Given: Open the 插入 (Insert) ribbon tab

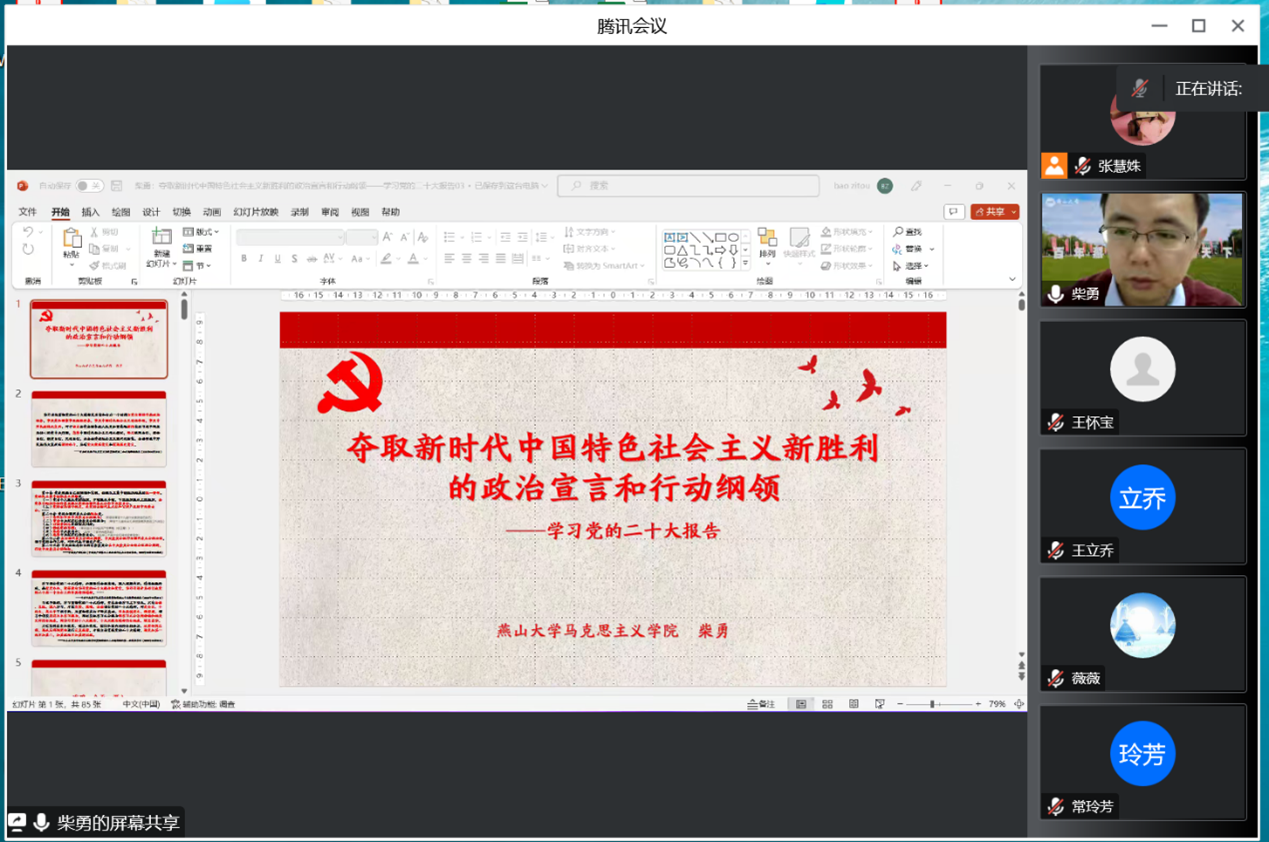Looking at the screenshot, I should coord(90,212).
